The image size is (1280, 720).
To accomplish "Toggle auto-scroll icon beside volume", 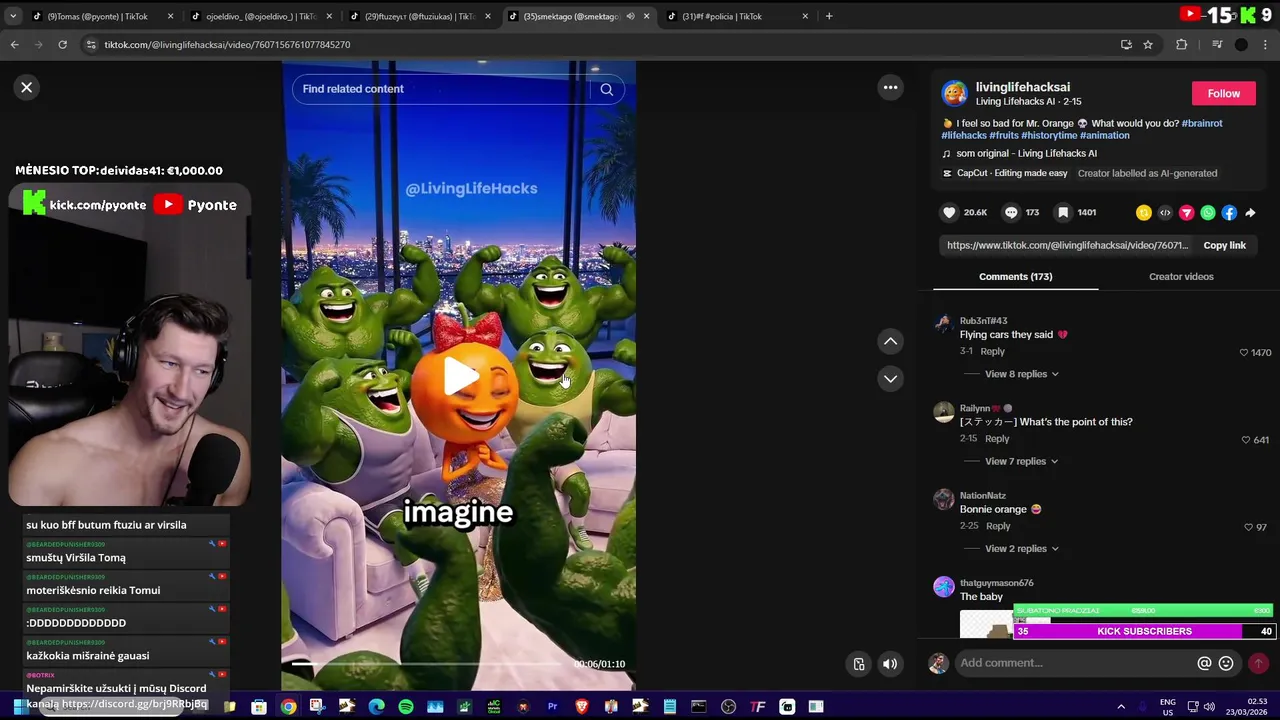I will click(859, 664).
